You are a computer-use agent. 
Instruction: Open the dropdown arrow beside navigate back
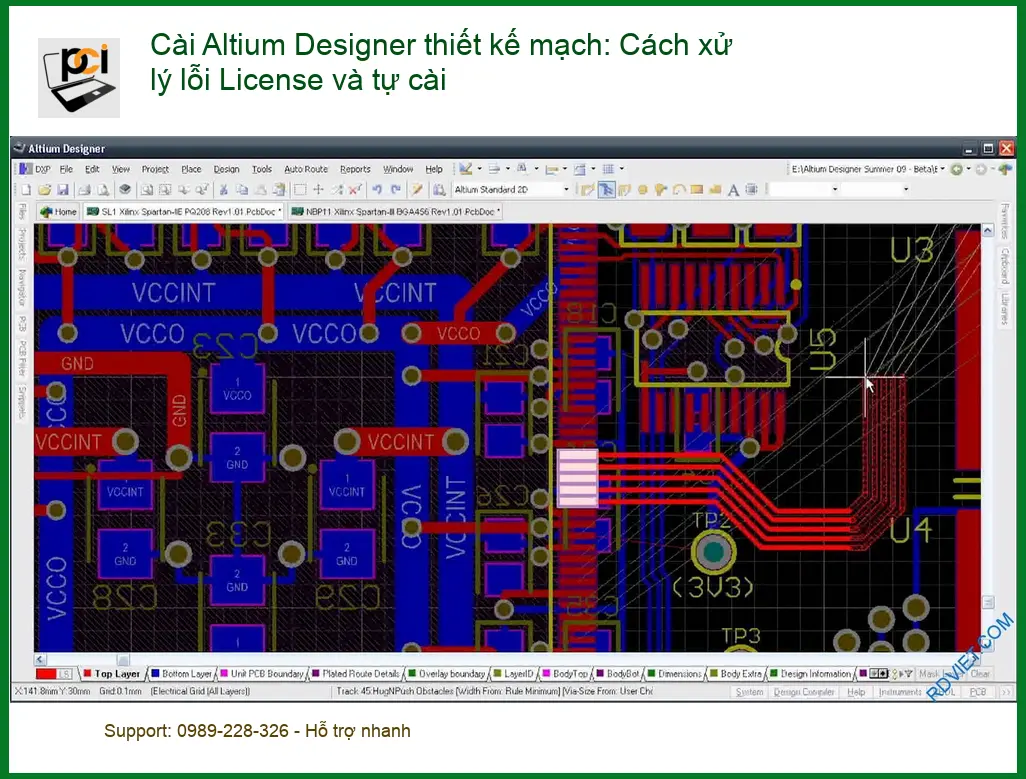(x=968, y=169)
